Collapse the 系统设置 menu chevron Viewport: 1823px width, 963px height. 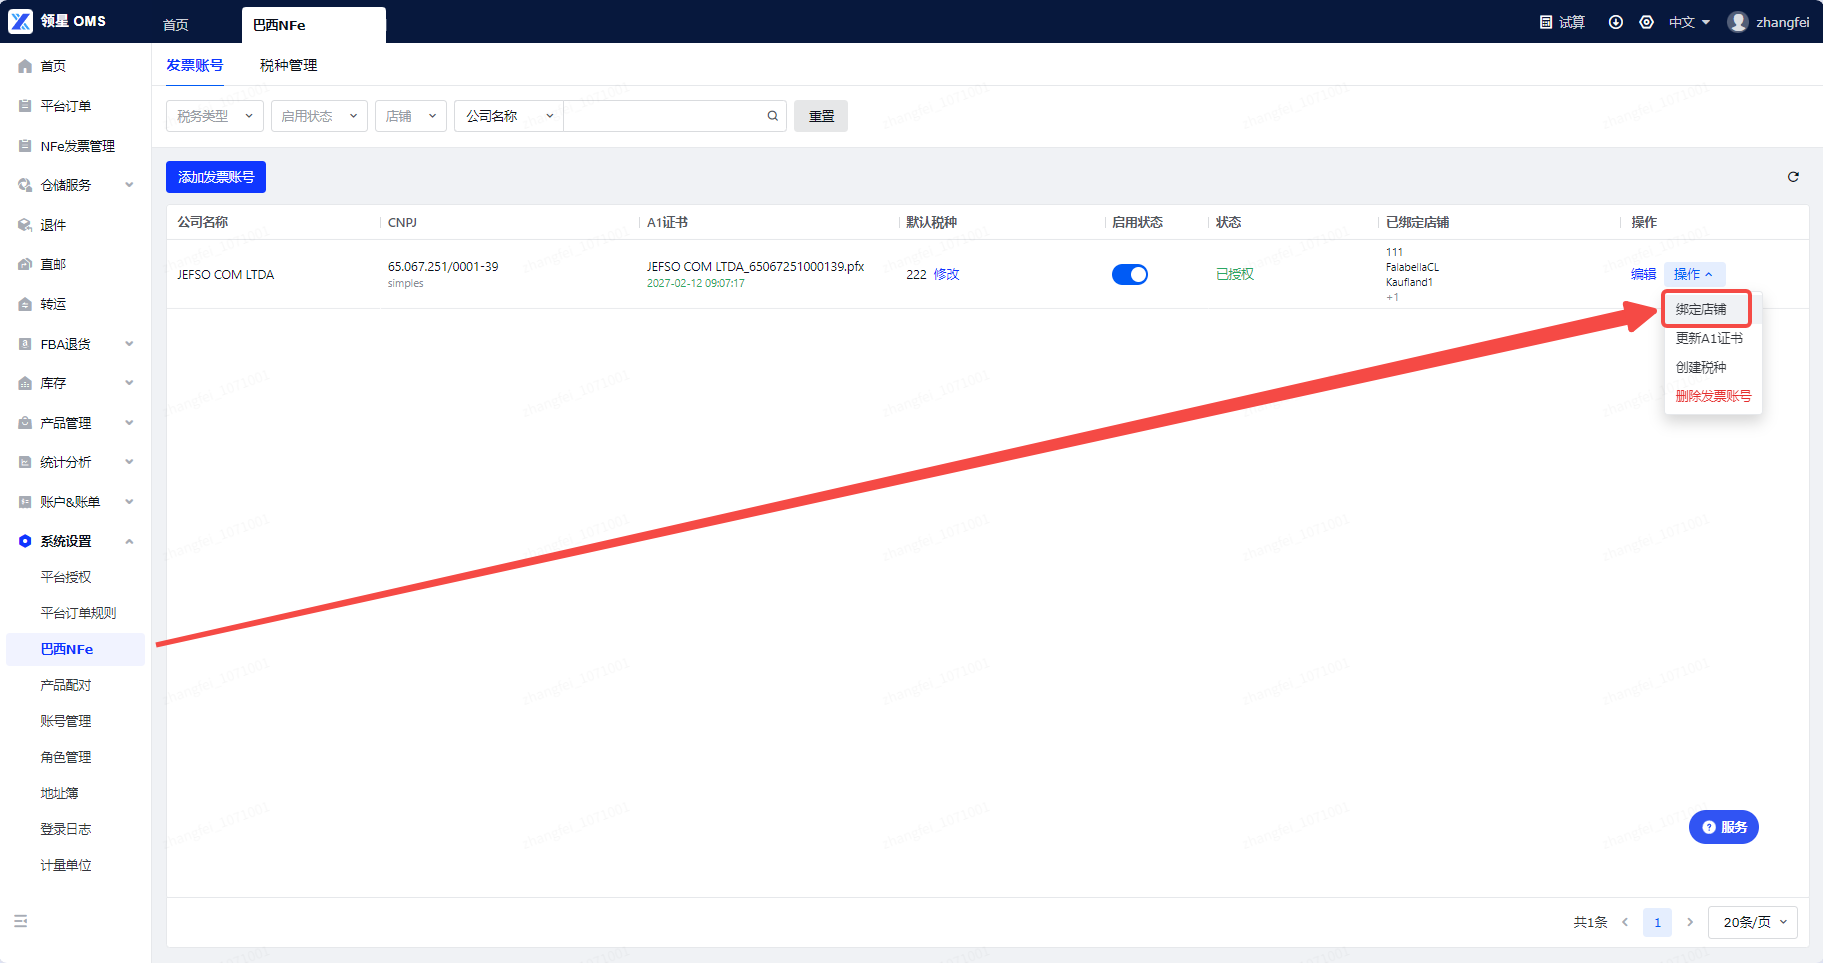pyautogui.click(x=129, y=541)
